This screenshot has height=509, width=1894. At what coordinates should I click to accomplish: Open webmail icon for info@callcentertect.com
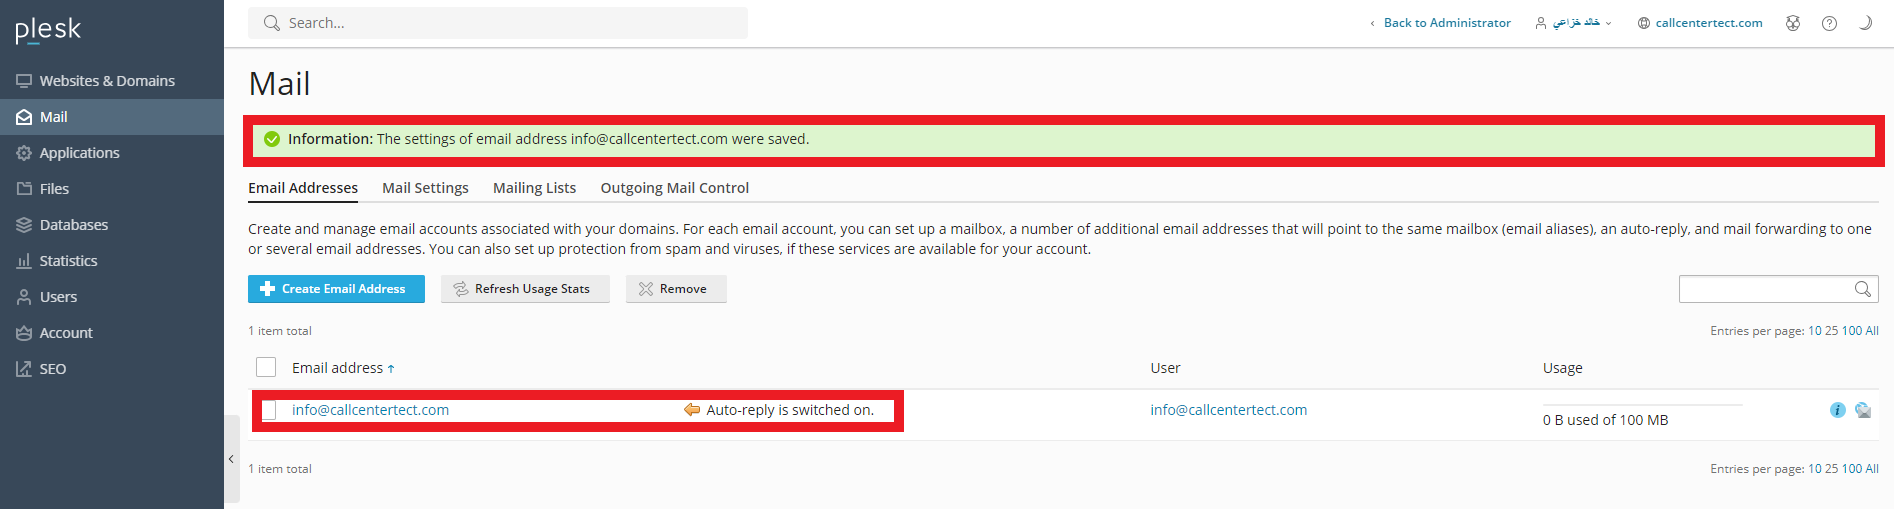click(1863, 410)
